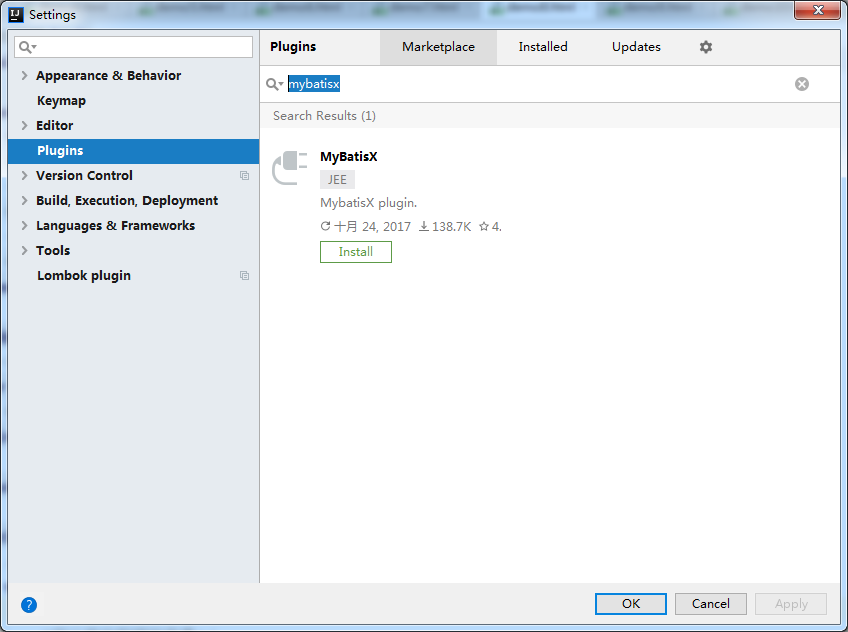
Task: Click project-level icon beside Lombok plugin
Action: (x=244, y=276)
